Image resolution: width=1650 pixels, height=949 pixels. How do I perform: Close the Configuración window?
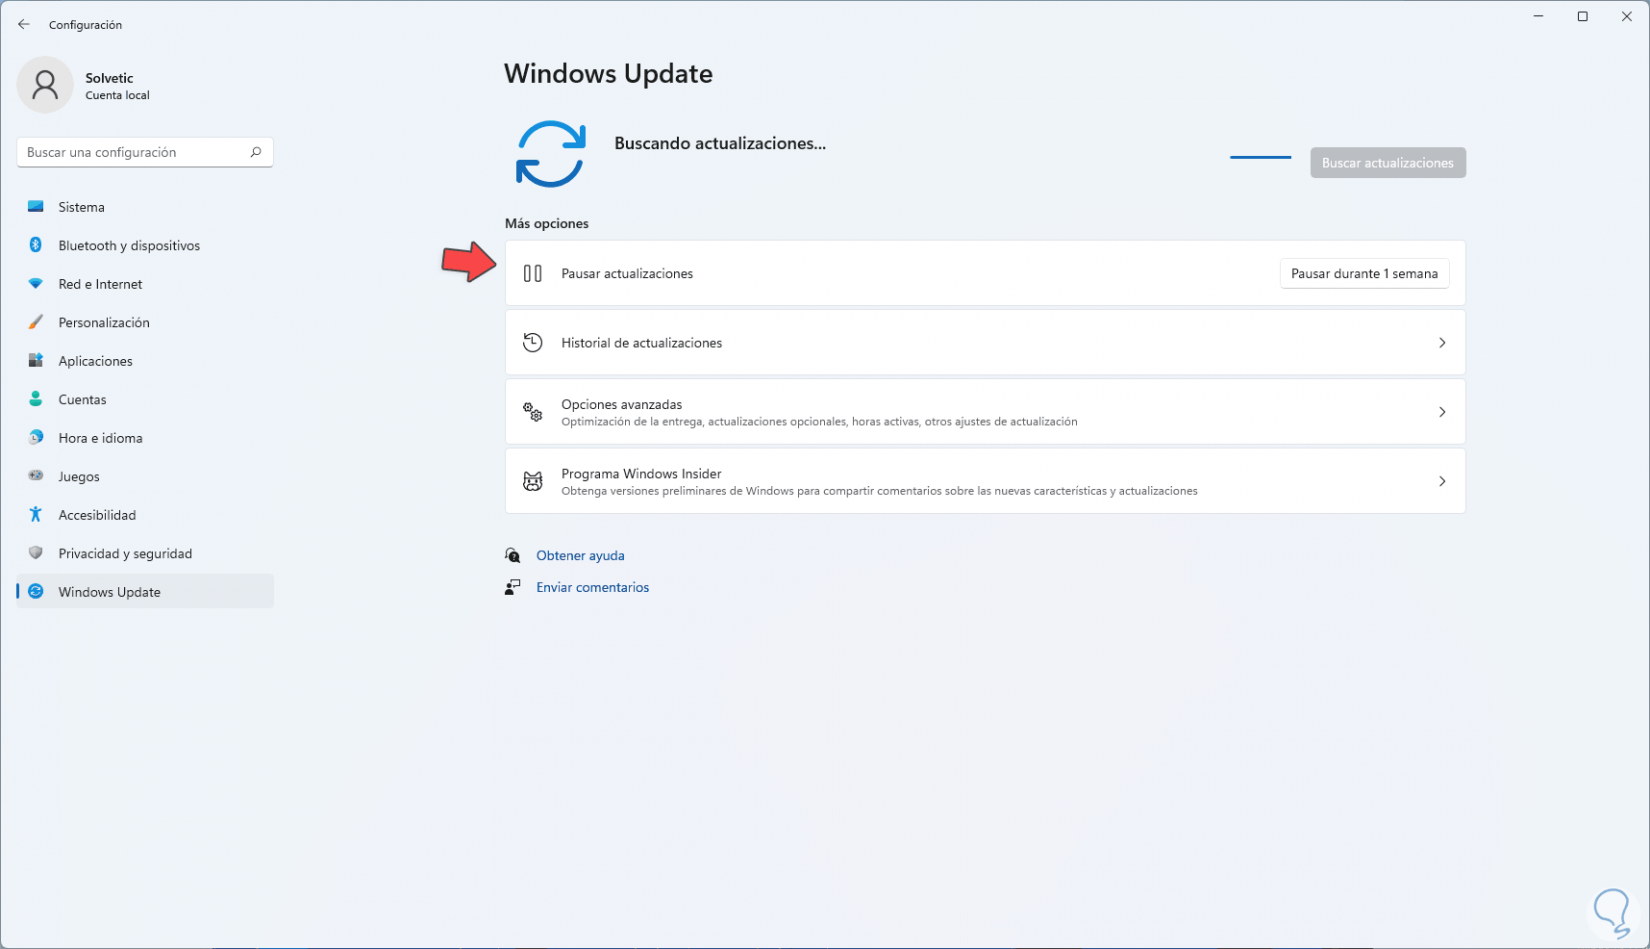pyautogui.click(x=1627, y=16)
